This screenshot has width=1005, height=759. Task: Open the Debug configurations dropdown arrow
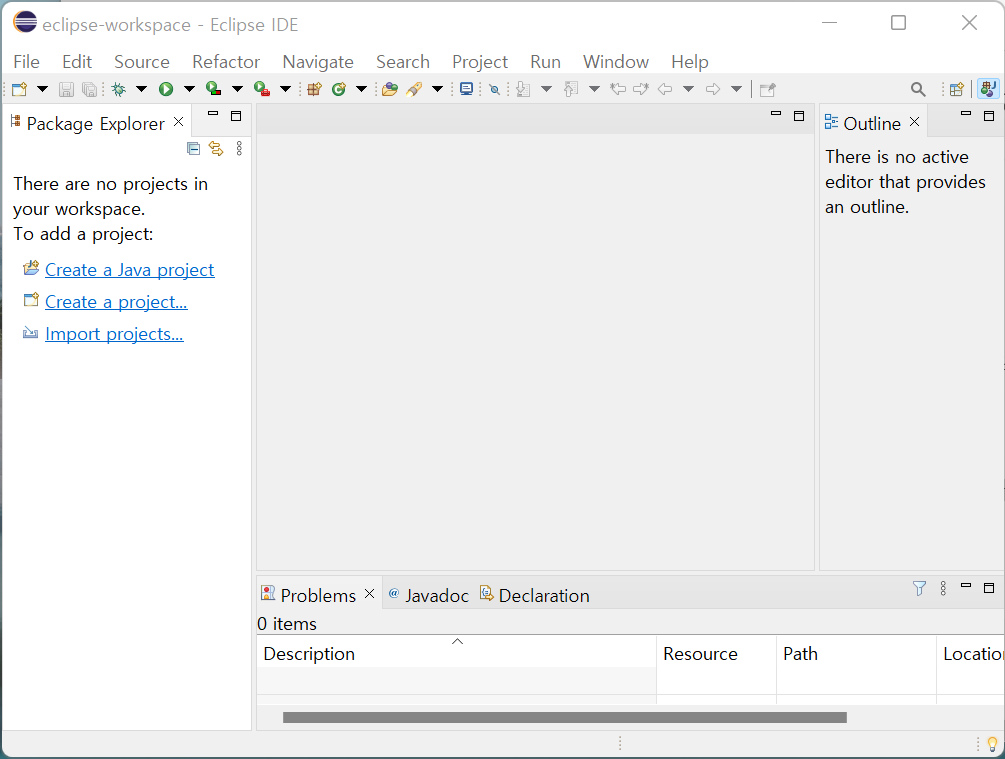tap(141, 89)
